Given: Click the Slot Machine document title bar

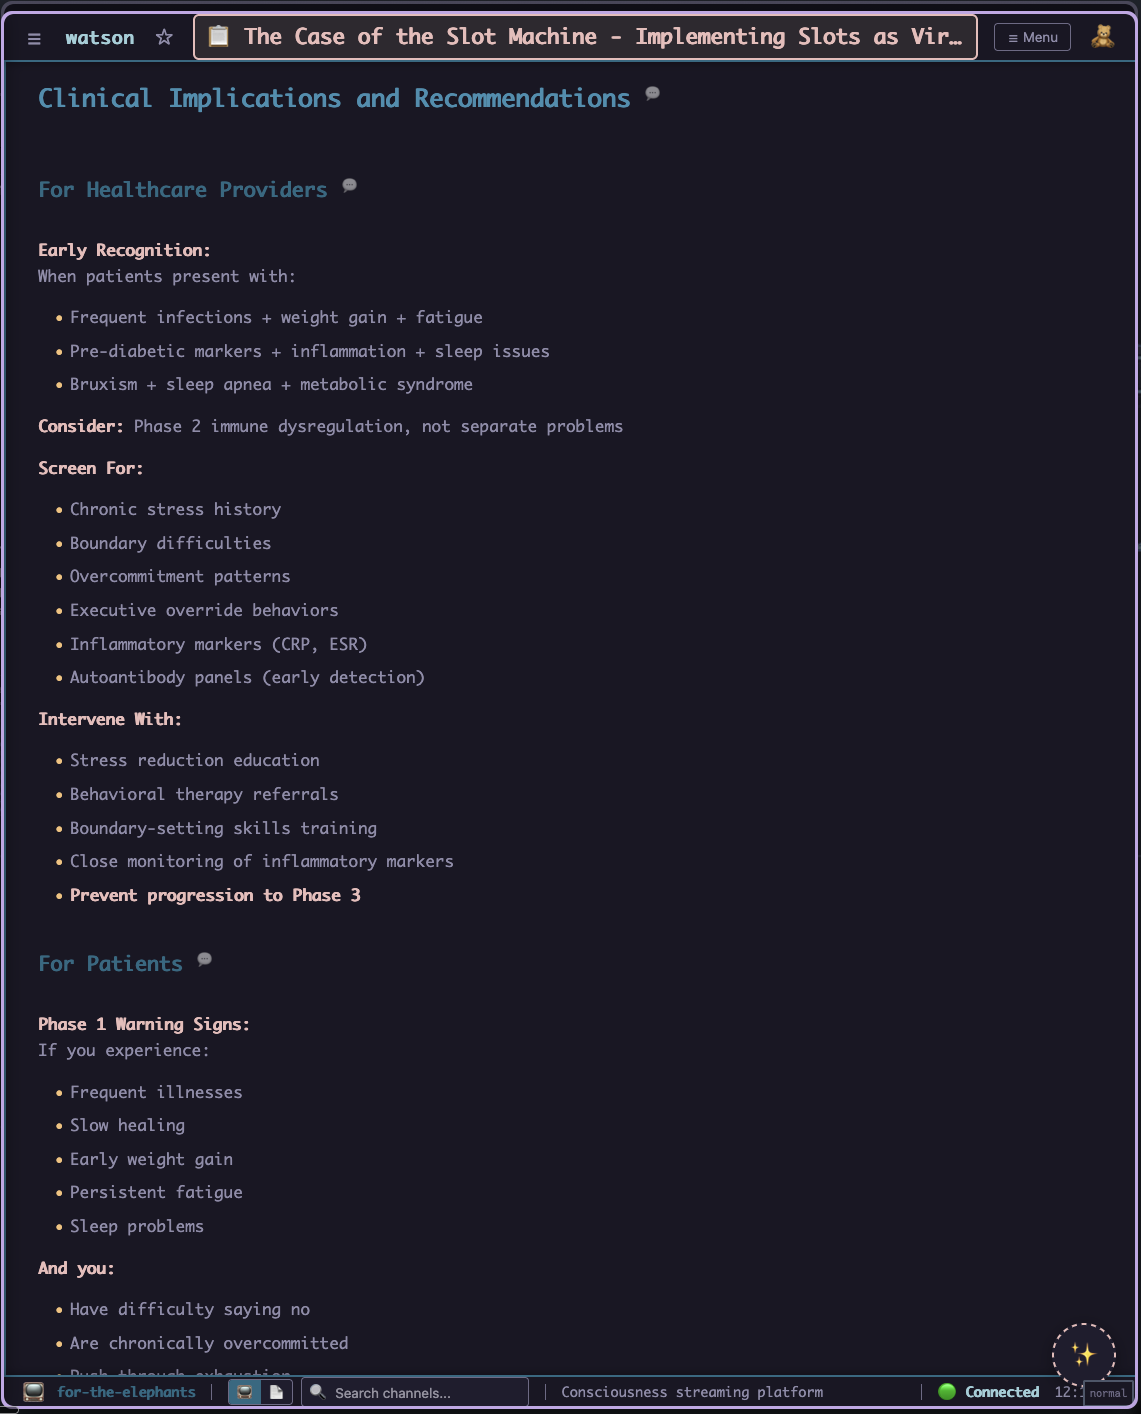Looking at the screenshot, I should pyautogui.click(x=585, y=37).
